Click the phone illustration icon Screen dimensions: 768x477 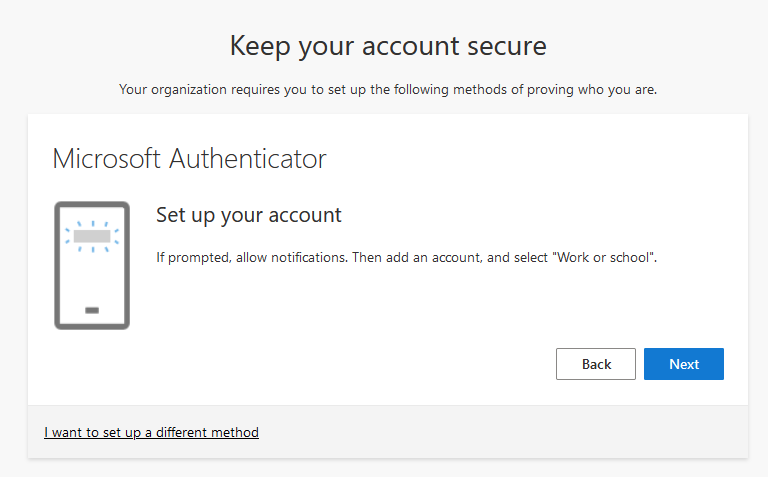[92, 265]
